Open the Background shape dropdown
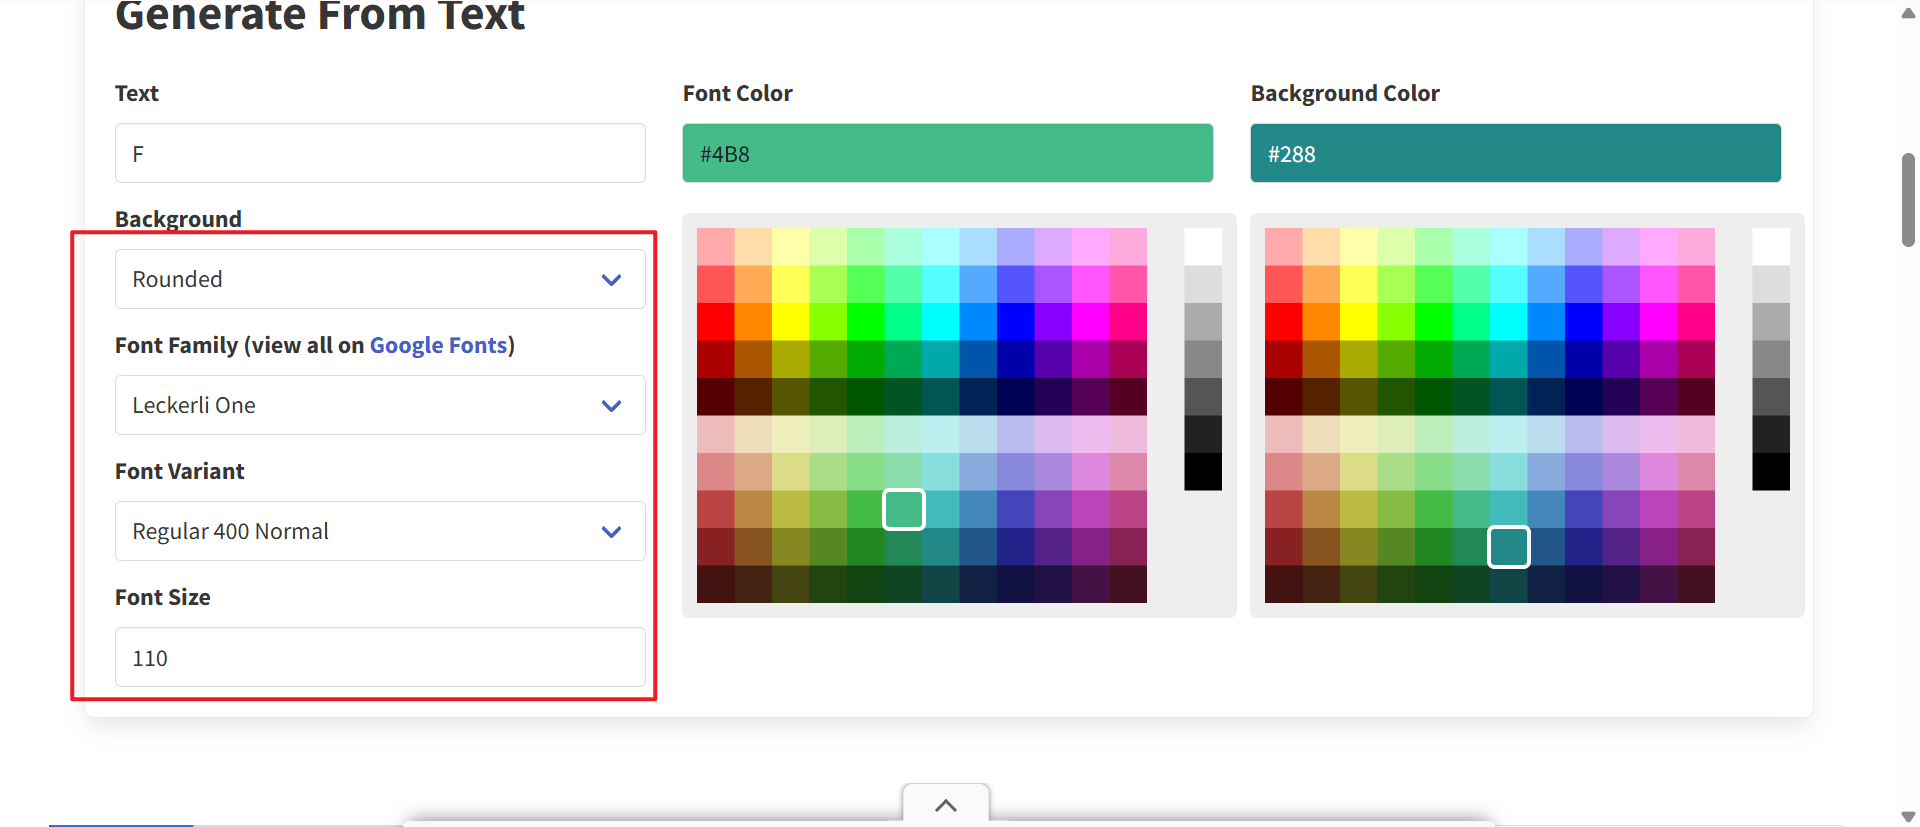Image resolution: width=1920 pixels, height=827 pixels. (x=380, y=279)
